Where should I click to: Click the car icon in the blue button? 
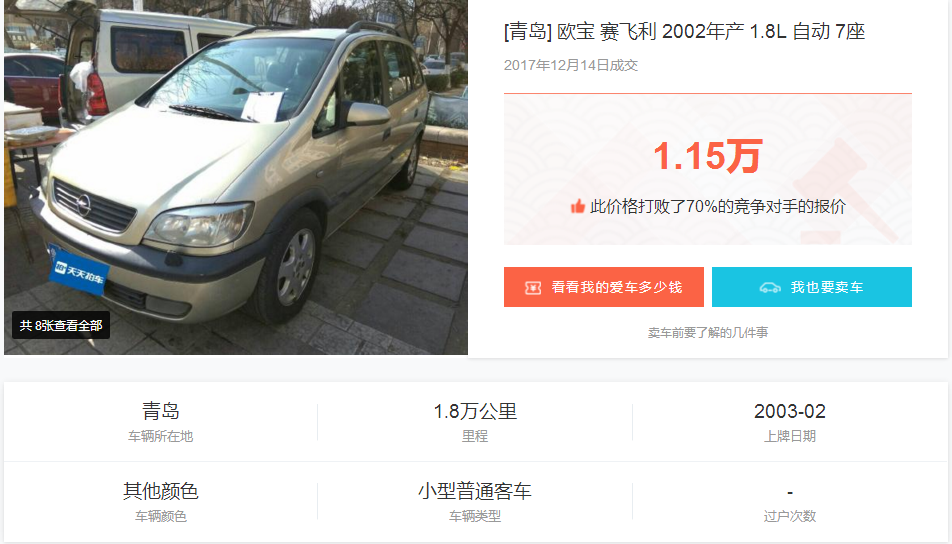click(x=770, y=288)
